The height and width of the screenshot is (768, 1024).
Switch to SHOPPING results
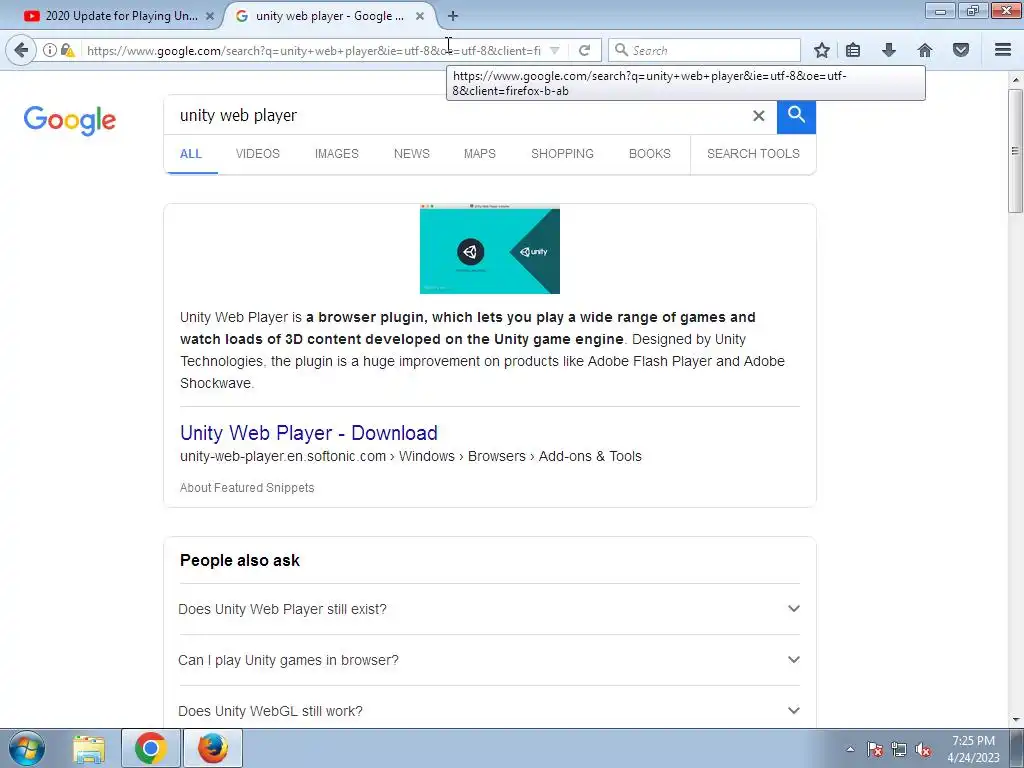coord(562,154)
